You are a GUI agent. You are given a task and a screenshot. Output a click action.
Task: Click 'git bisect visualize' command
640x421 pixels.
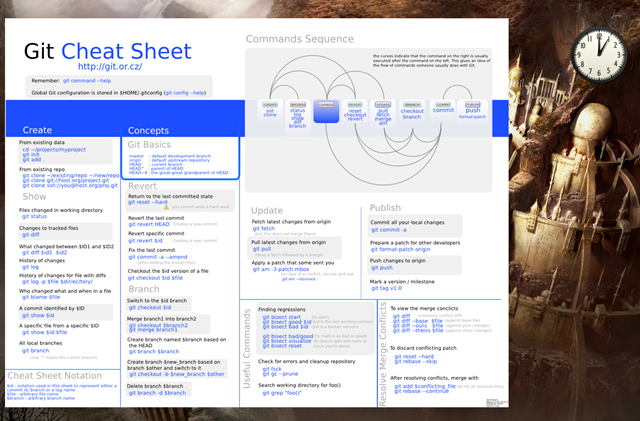coord(287,341)
